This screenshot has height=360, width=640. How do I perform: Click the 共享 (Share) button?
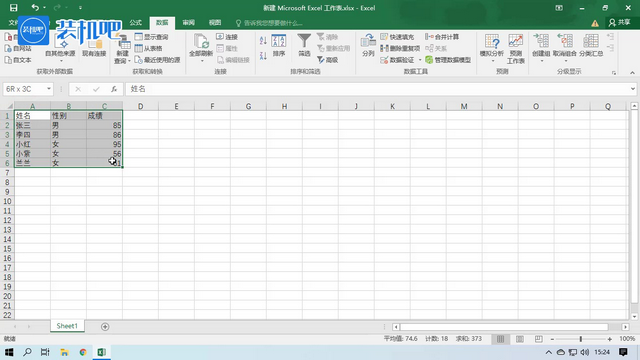click(x=620, y=22)
